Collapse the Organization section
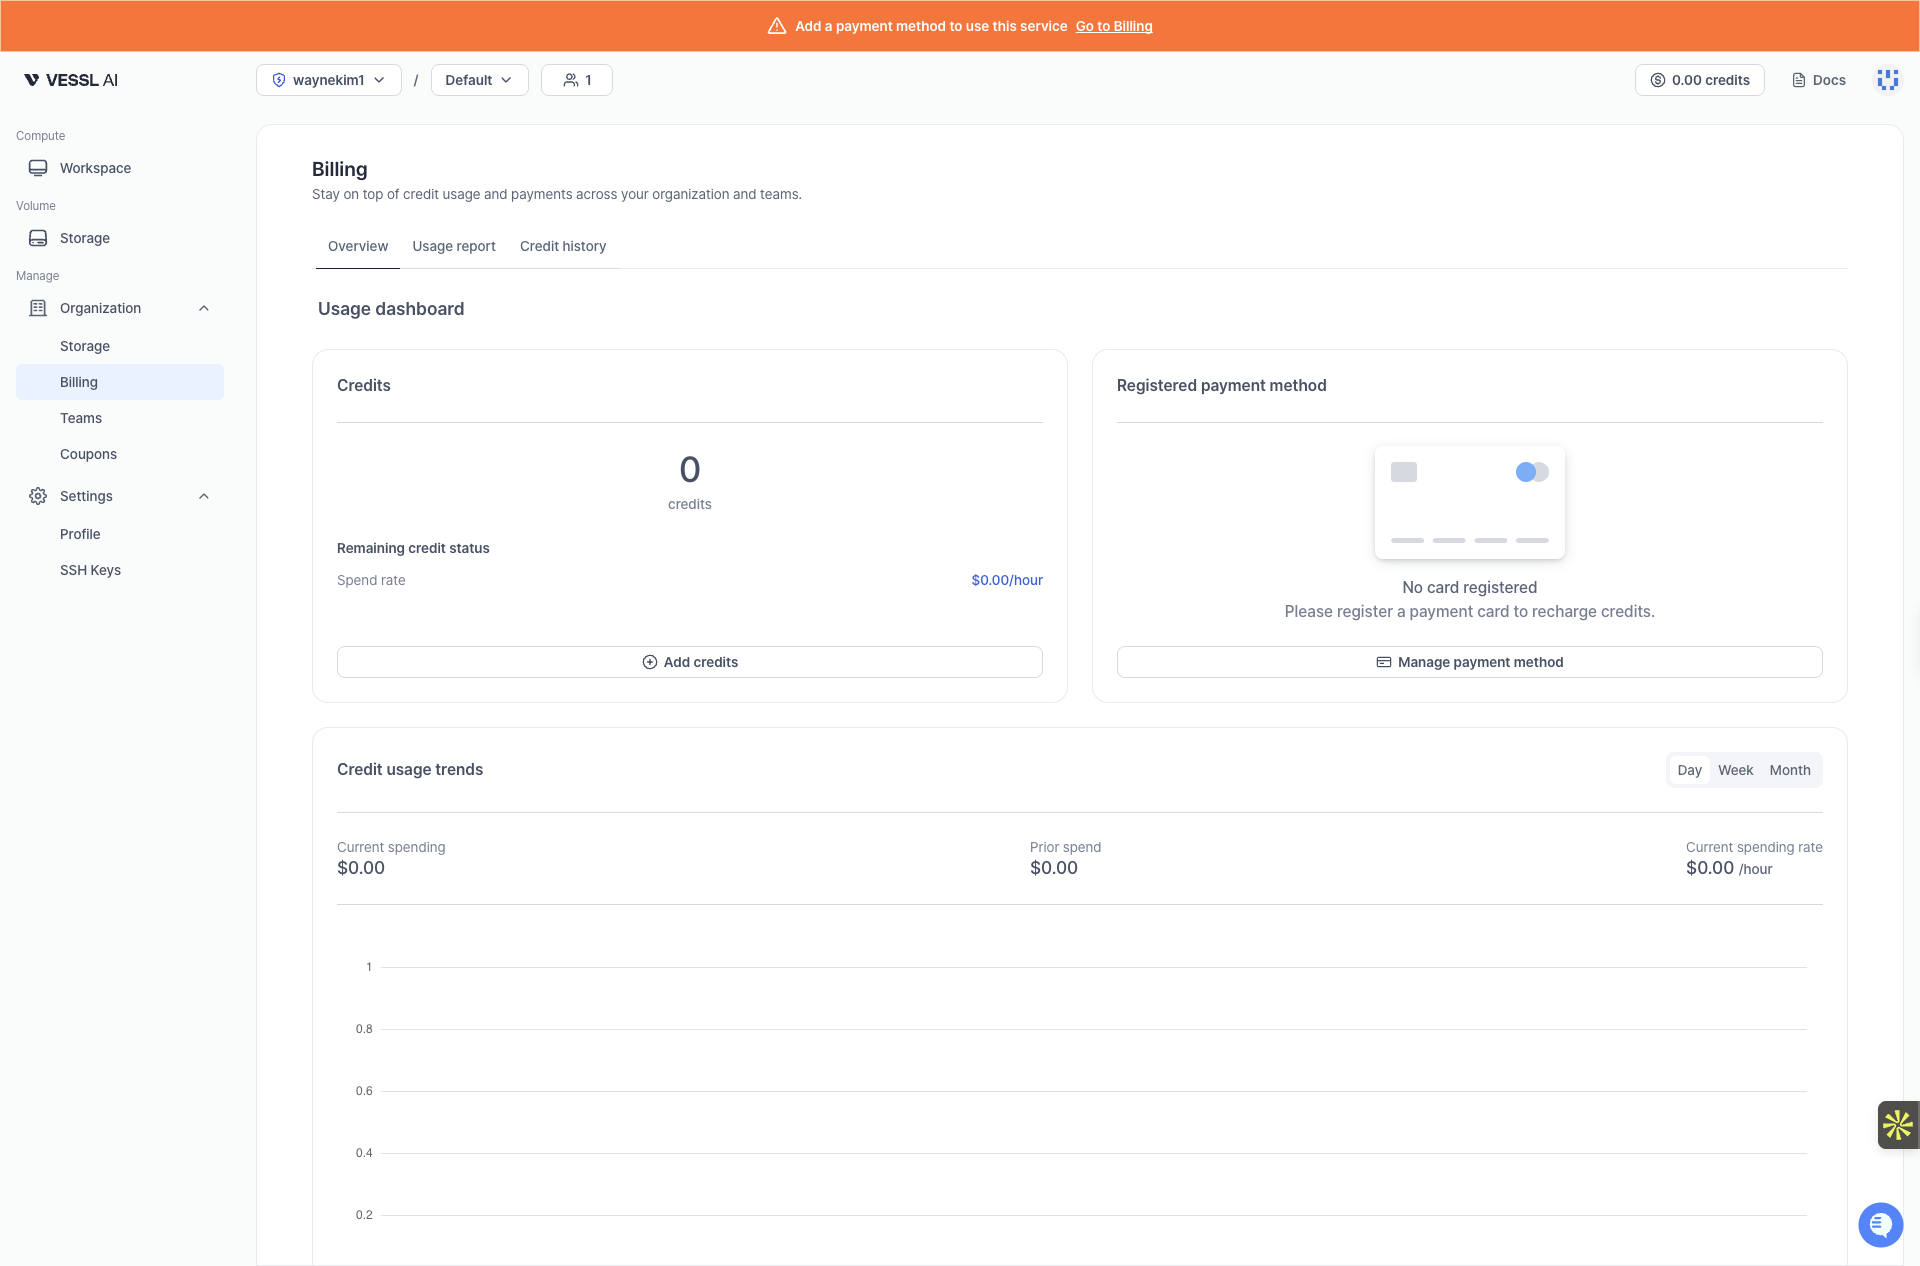 tap(204, 308)
